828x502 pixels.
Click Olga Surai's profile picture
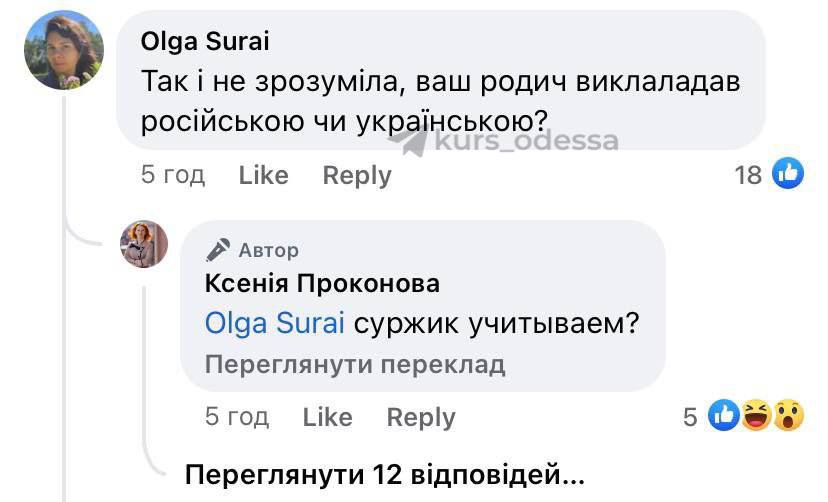pyautogui.click(x=64, y=50)
